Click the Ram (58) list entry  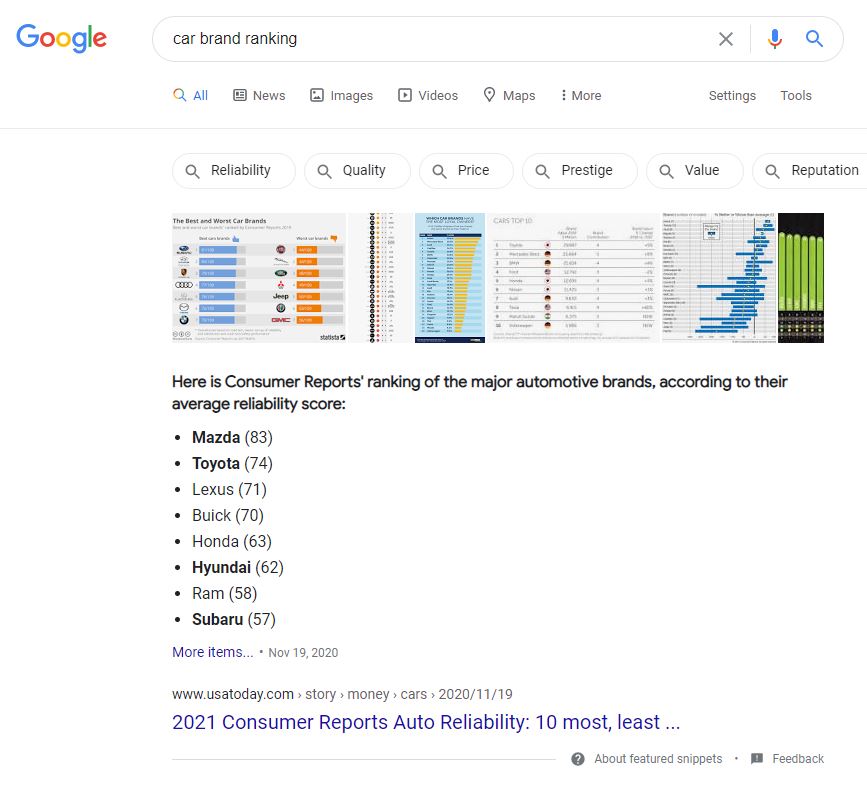coord(224,593)
